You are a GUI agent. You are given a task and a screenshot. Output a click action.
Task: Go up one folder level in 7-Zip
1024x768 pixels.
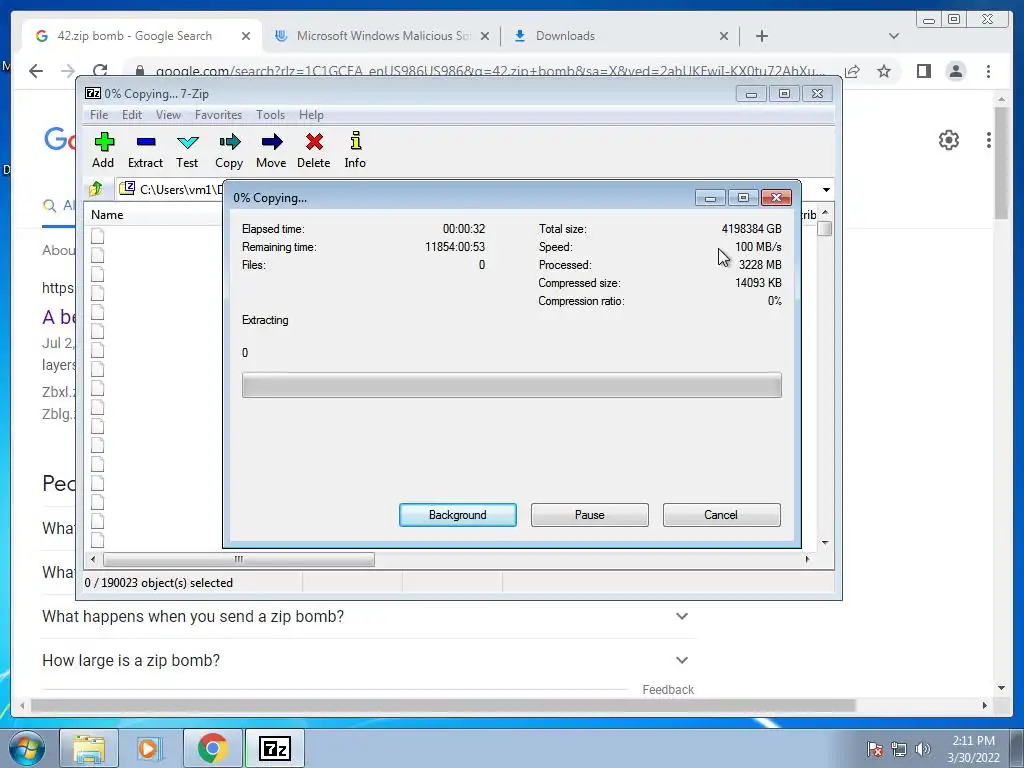tap(96, 189)
